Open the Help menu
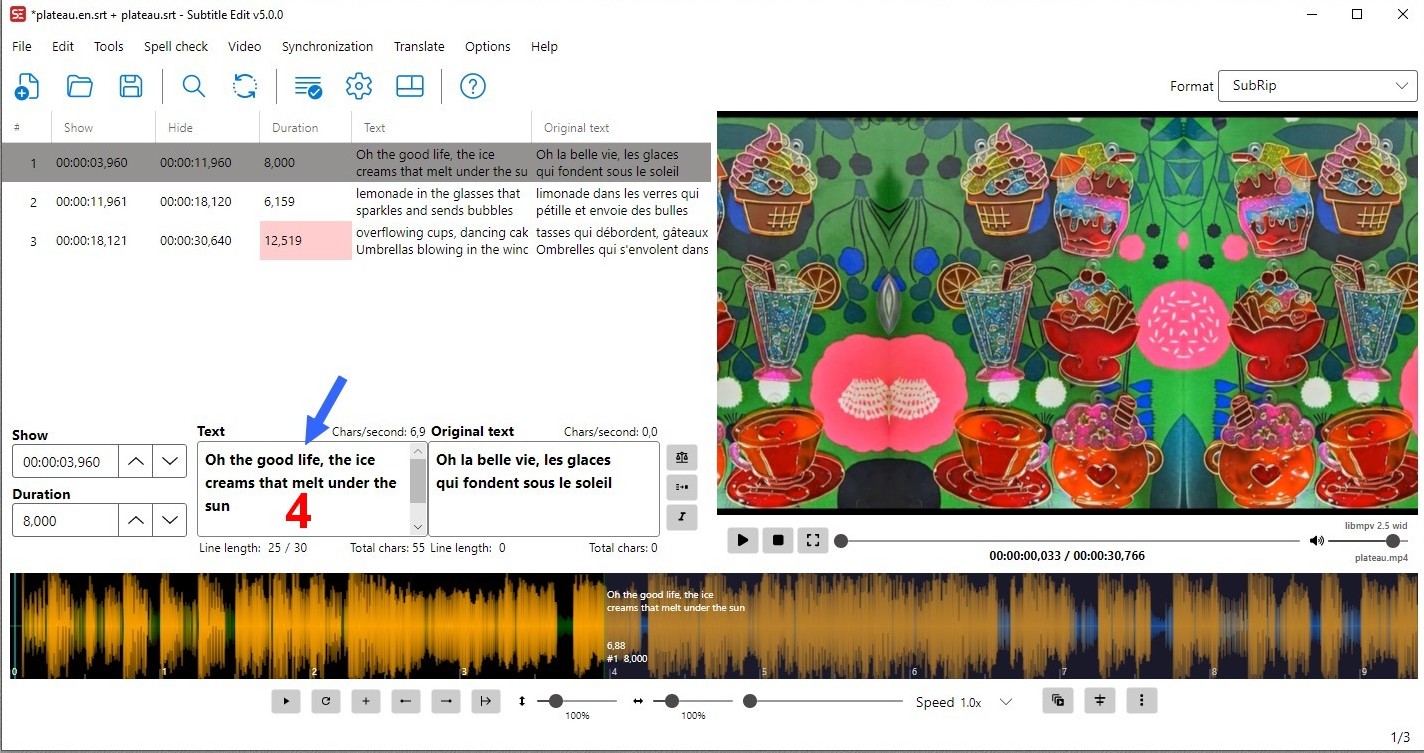This screenshot has width=1424, height=753. [x=544, y=46]
